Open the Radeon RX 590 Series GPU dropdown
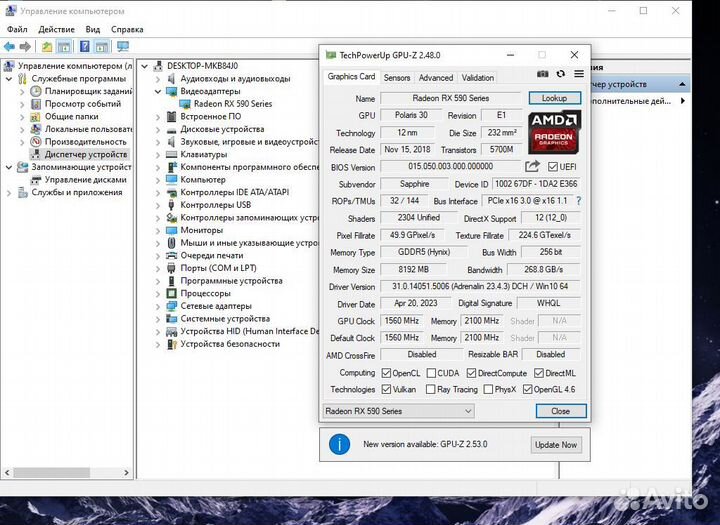720x525 pixels. [399, 411]
